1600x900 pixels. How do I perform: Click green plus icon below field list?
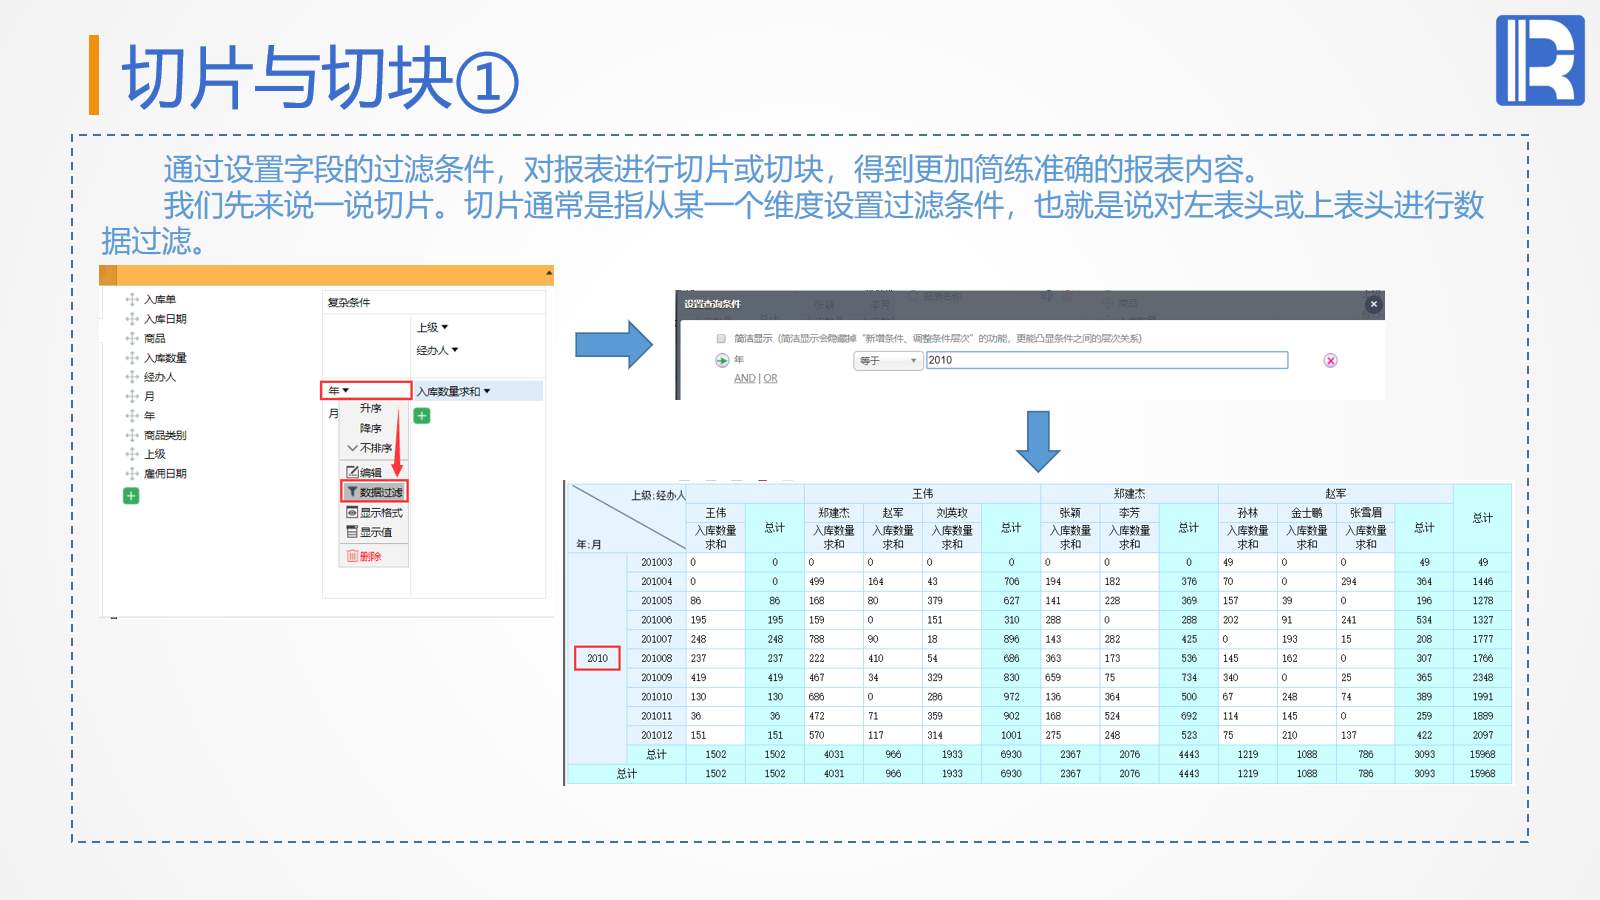coord(131,496)
